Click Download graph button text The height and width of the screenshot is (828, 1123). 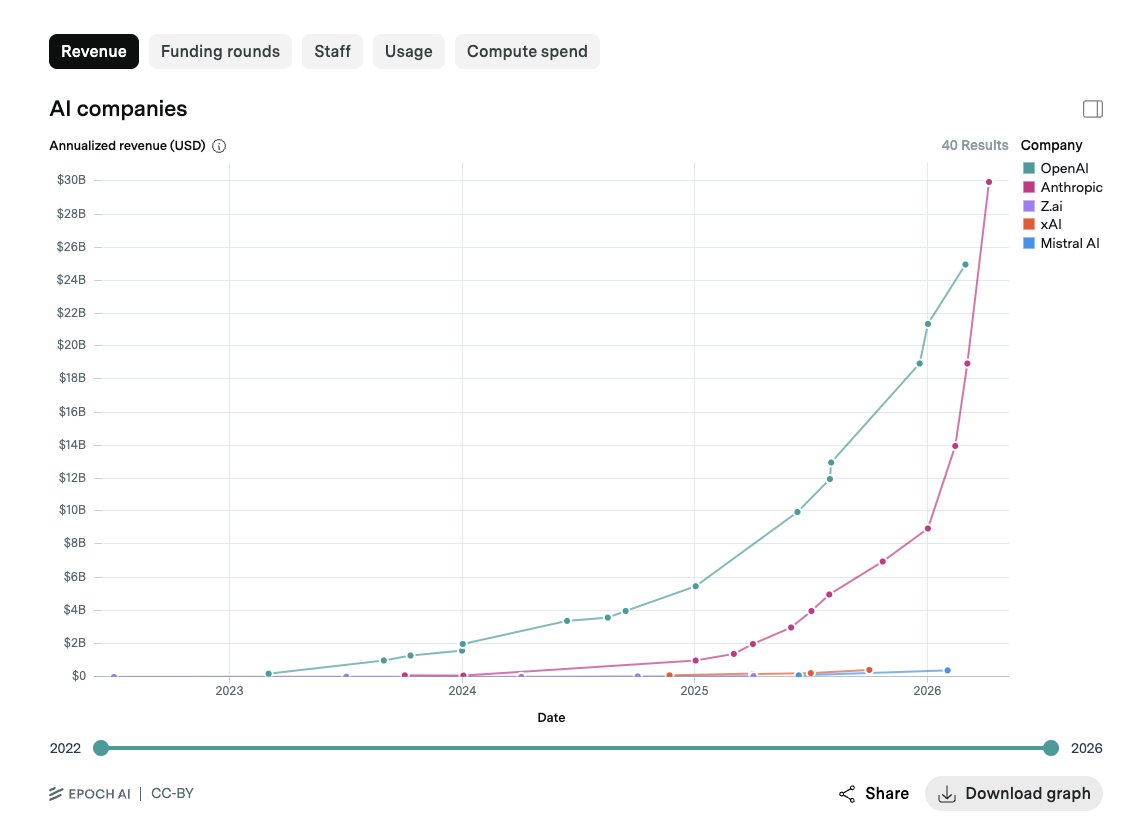(x=1028, y=794)
